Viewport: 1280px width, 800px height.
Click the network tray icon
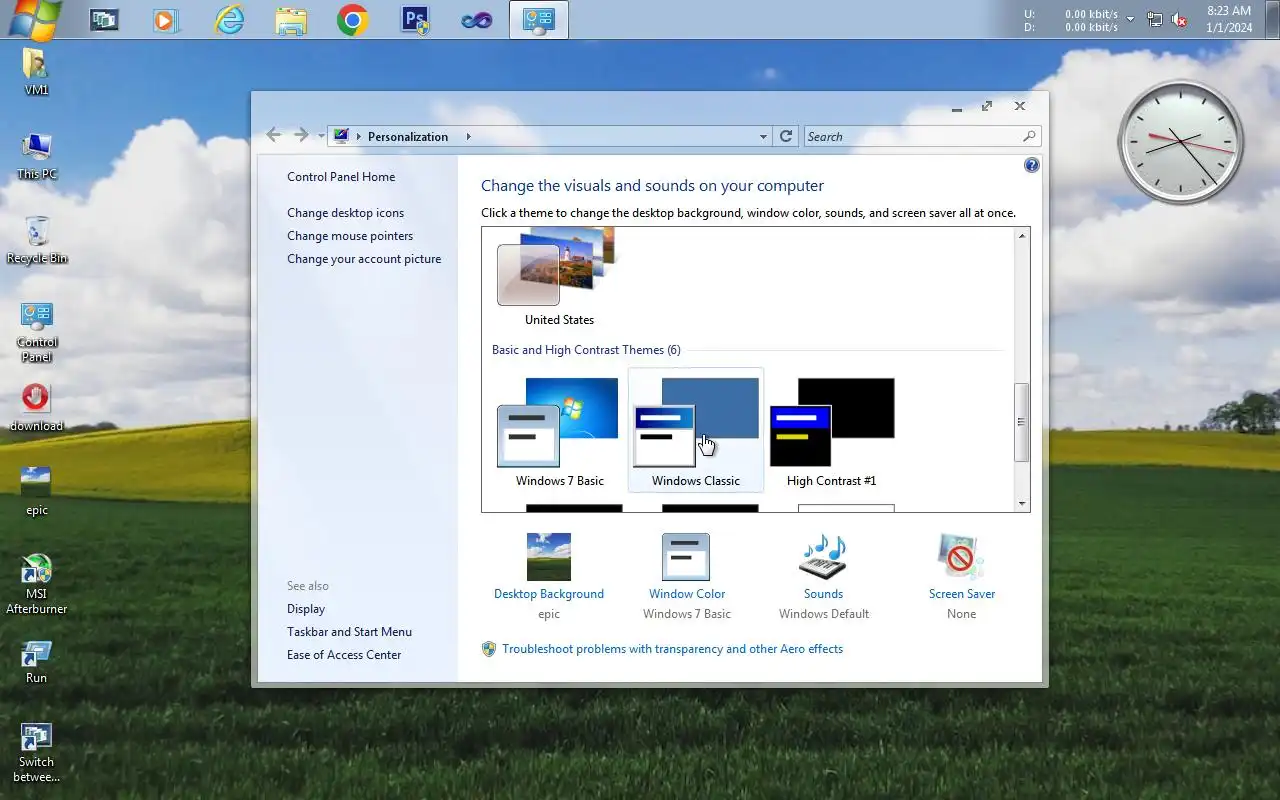(x=1155, y=19)
